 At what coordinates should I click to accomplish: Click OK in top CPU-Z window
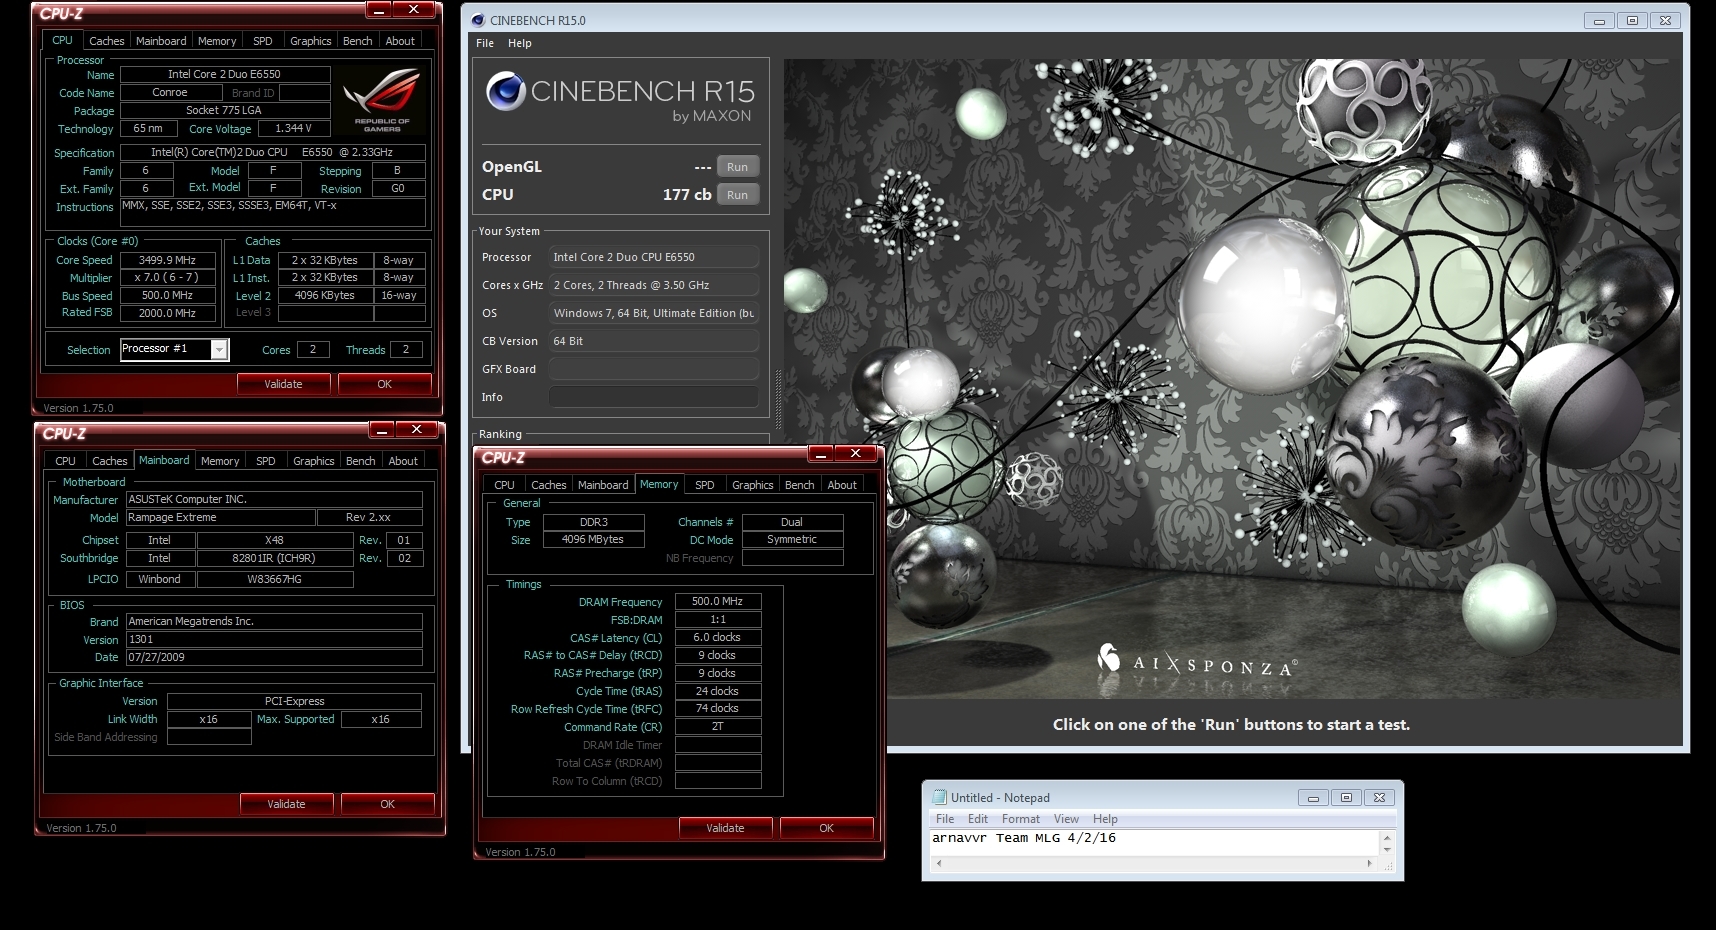point(384,384)
